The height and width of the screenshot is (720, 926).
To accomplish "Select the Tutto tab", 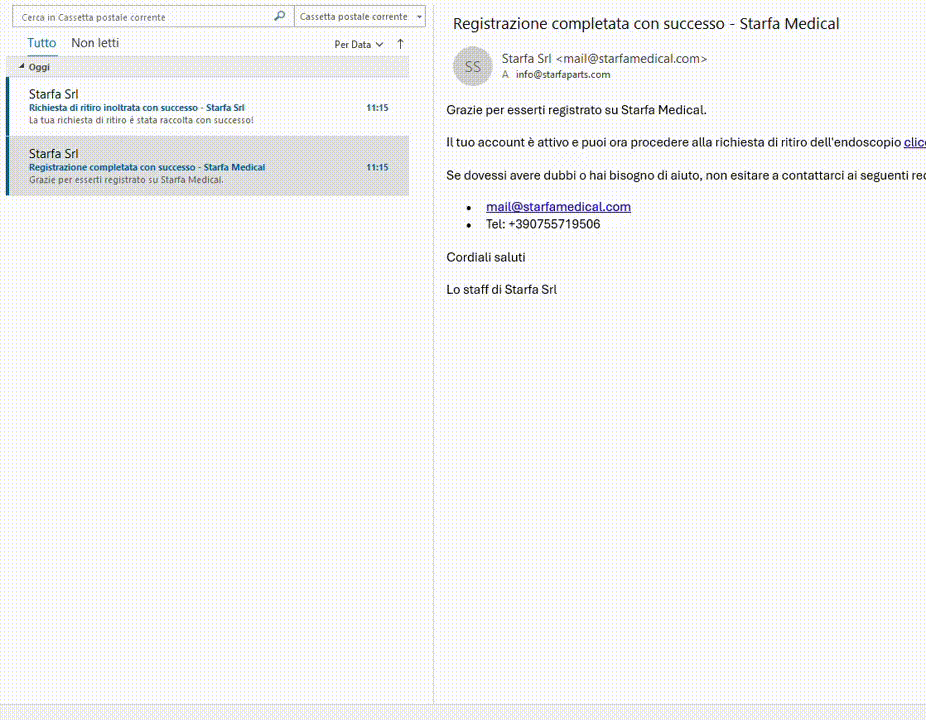I will [41, 43].
